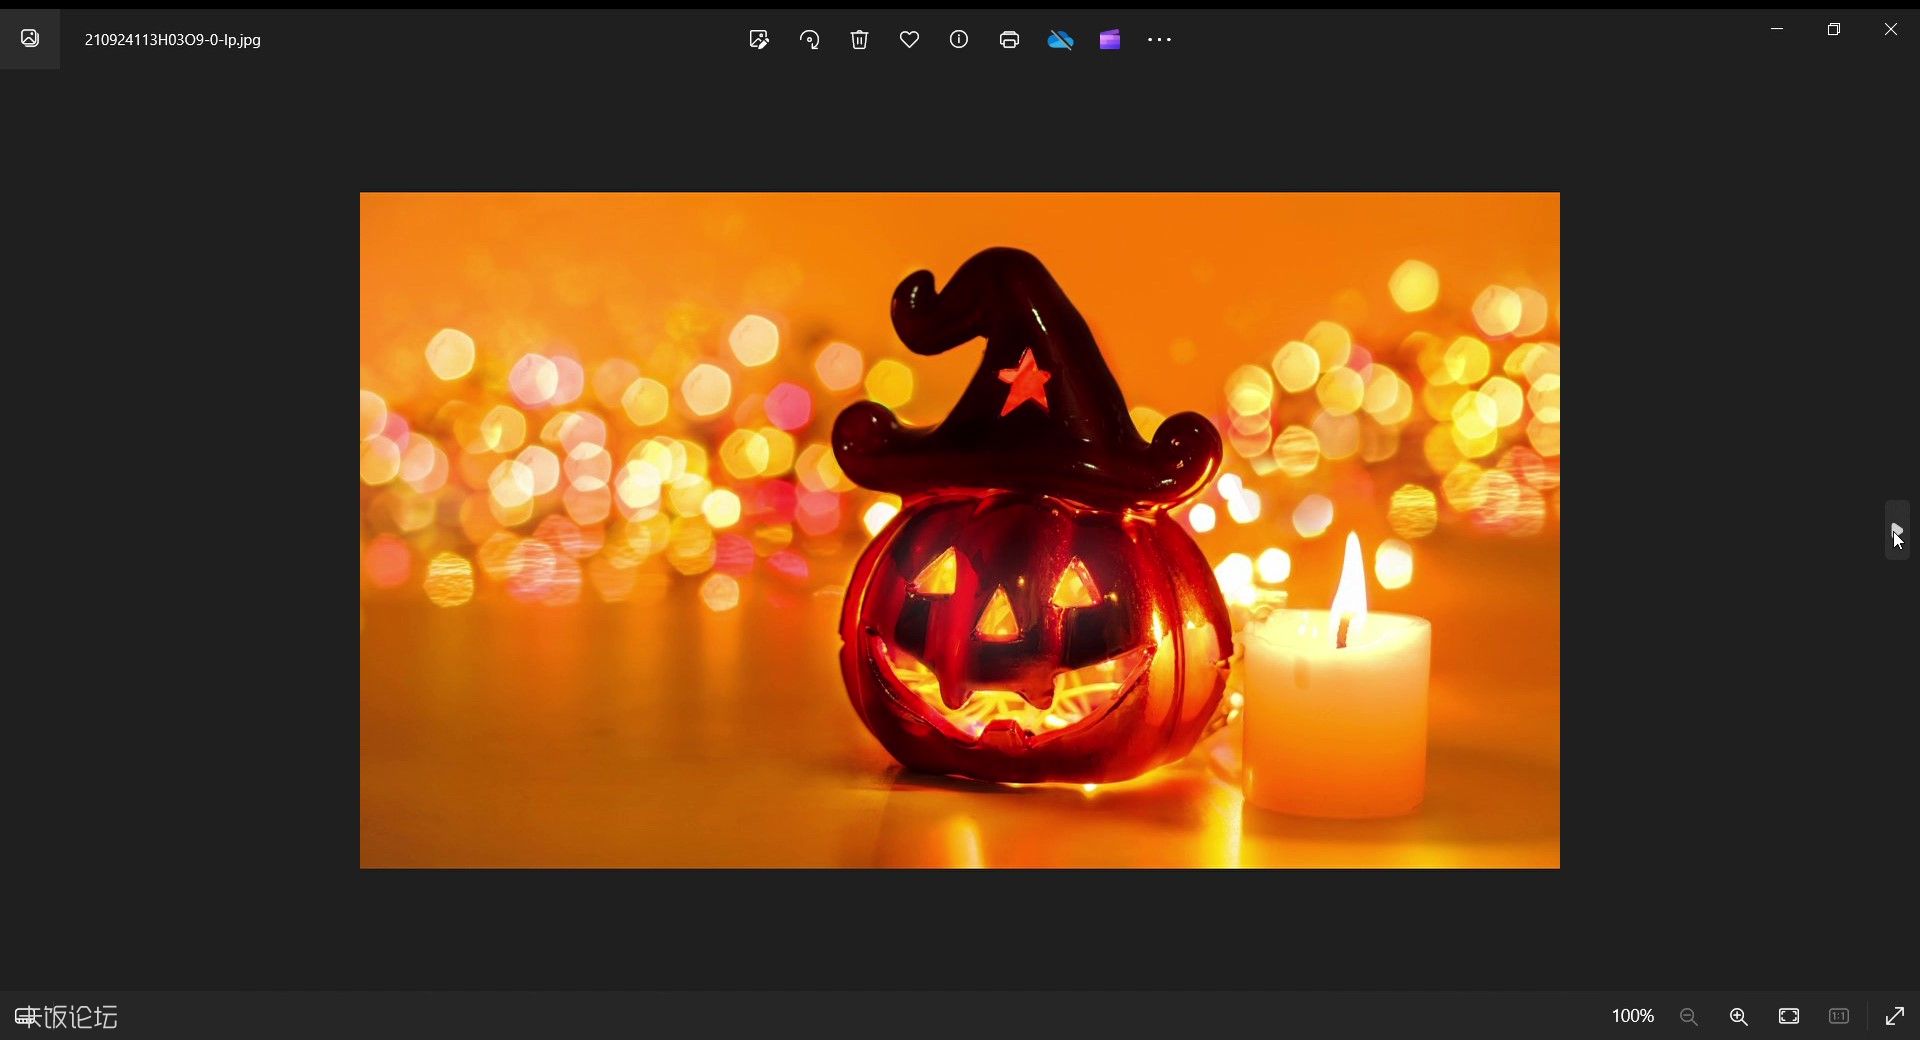Viewport: 1920px width, 1040px height.
Task: Go to next photo arrow
Action: (1897, 530)
